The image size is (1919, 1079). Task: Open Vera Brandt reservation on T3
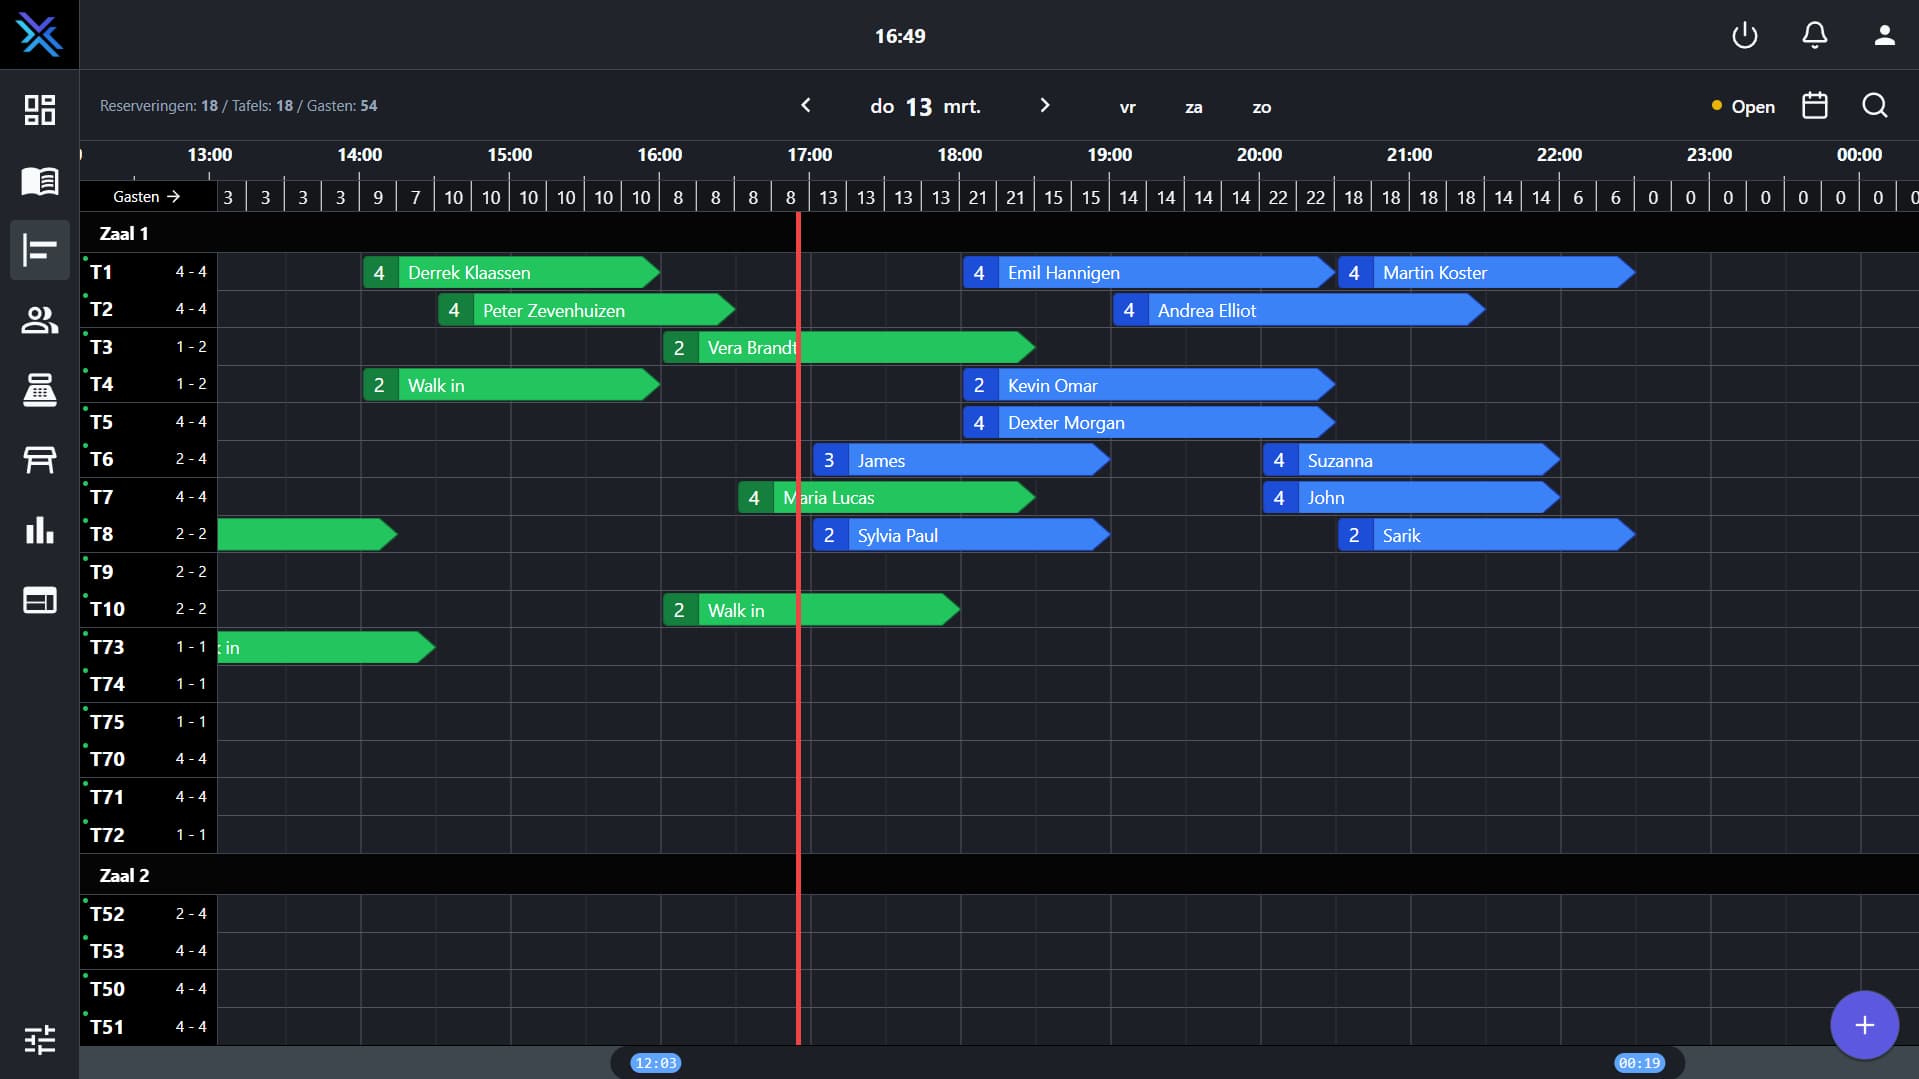point(848,347)
